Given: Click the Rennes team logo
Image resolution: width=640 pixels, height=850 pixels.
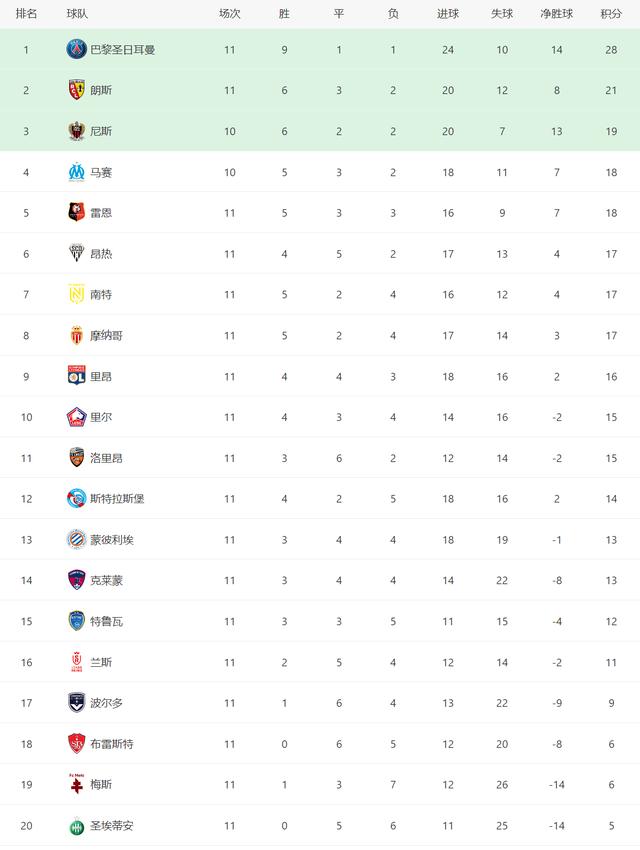Looking at the screenshot, I should point(77,213).
